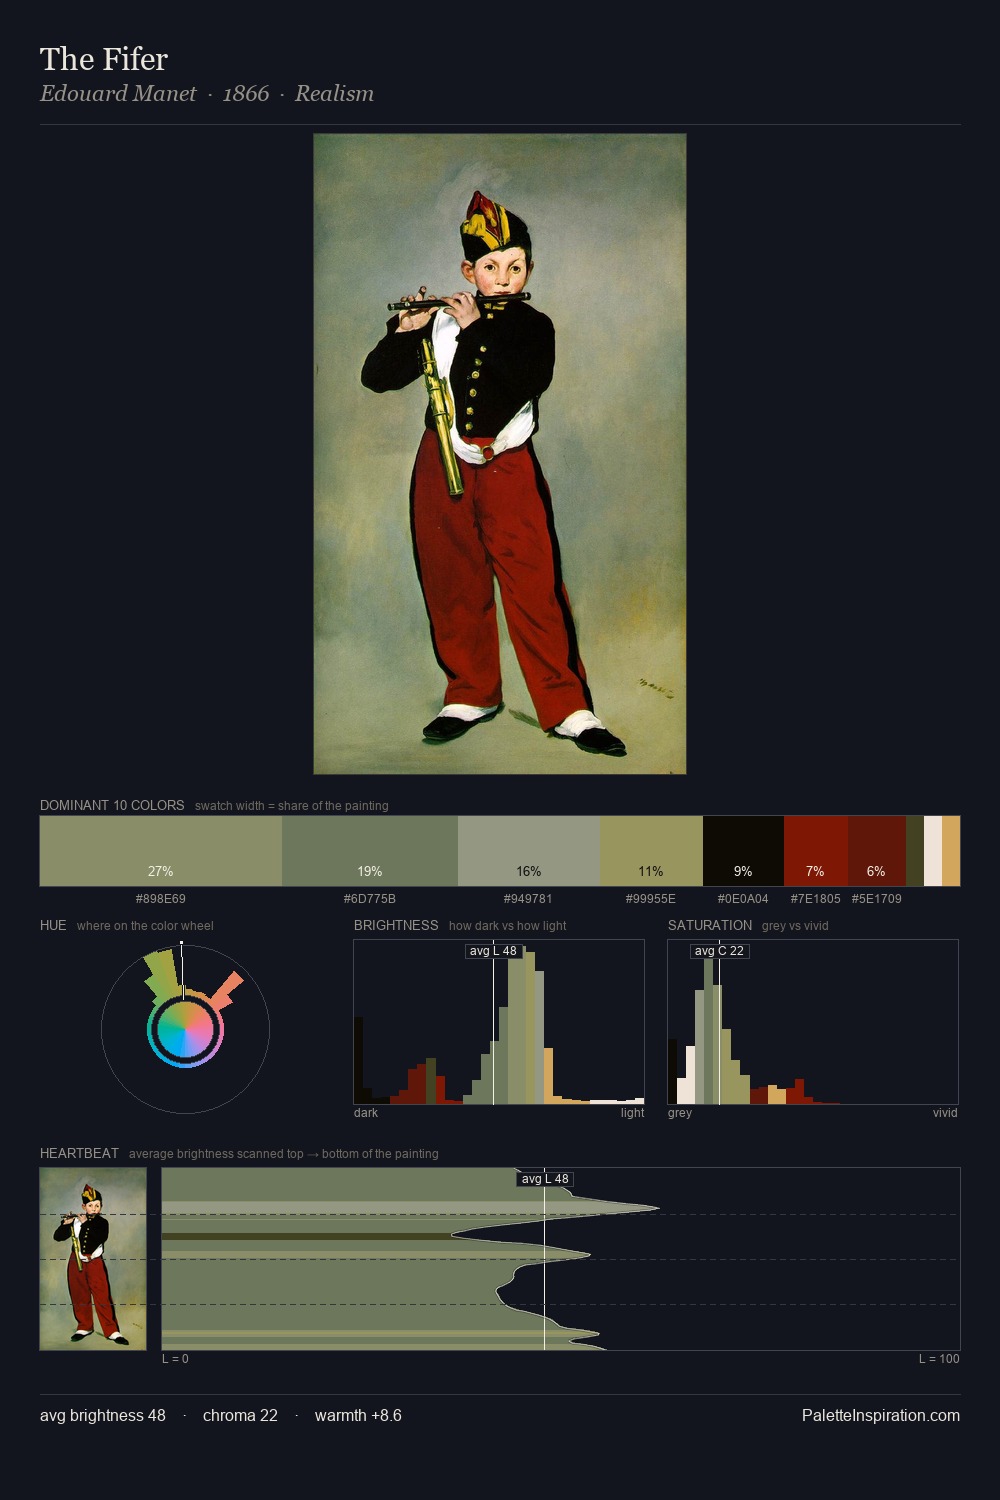Click the 'grey' axis label
Viewport: 1000px width, 1500px height.
(680, 1113)
